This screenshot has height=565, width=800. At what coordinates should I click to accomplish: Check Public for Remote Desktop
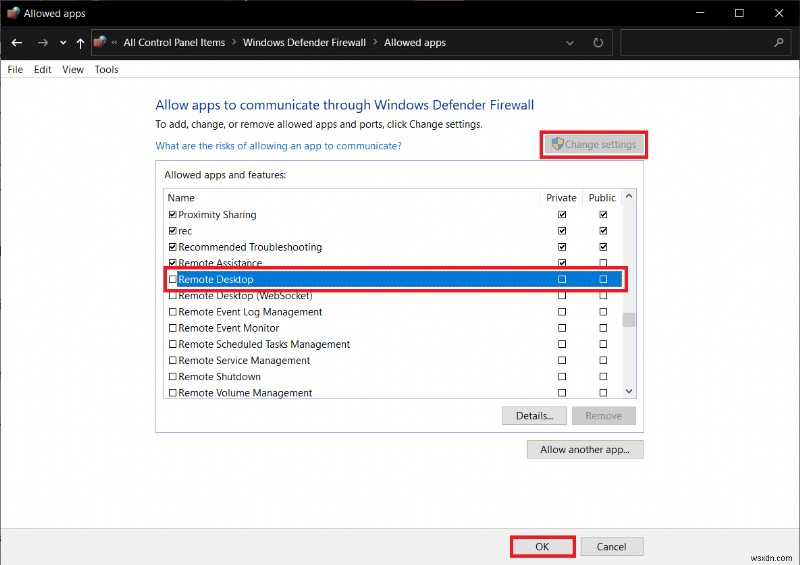[603, 279]
